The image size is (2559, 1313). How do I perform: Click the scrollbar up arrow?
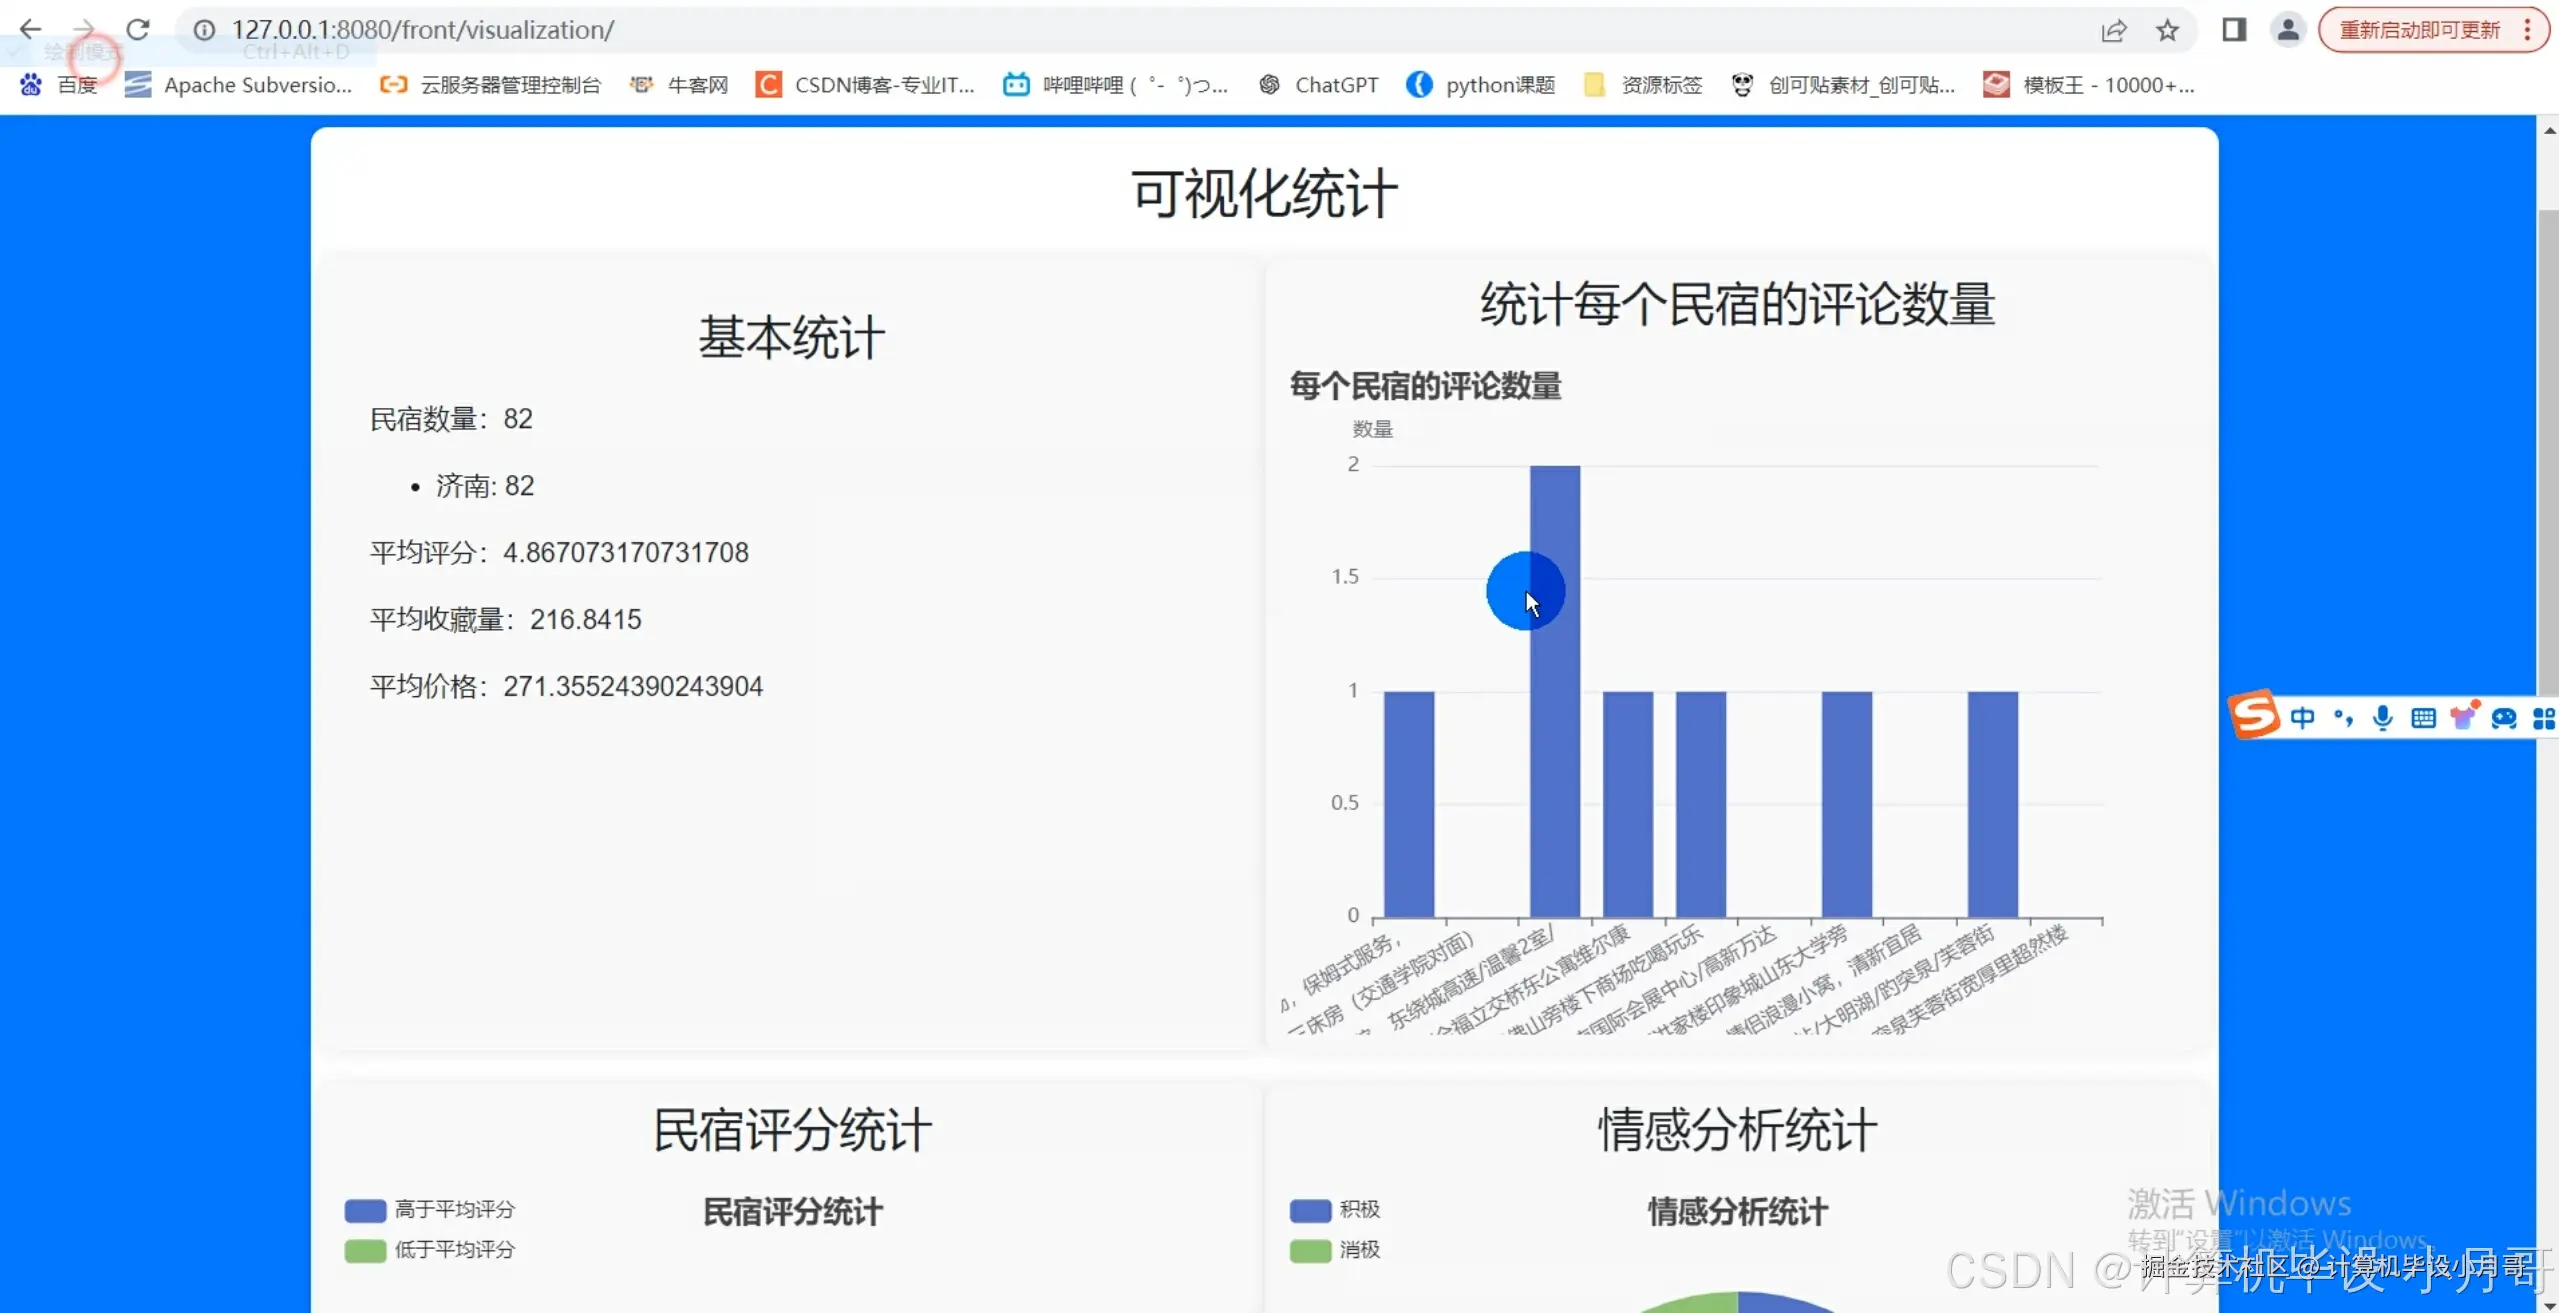coord(2548,130)
